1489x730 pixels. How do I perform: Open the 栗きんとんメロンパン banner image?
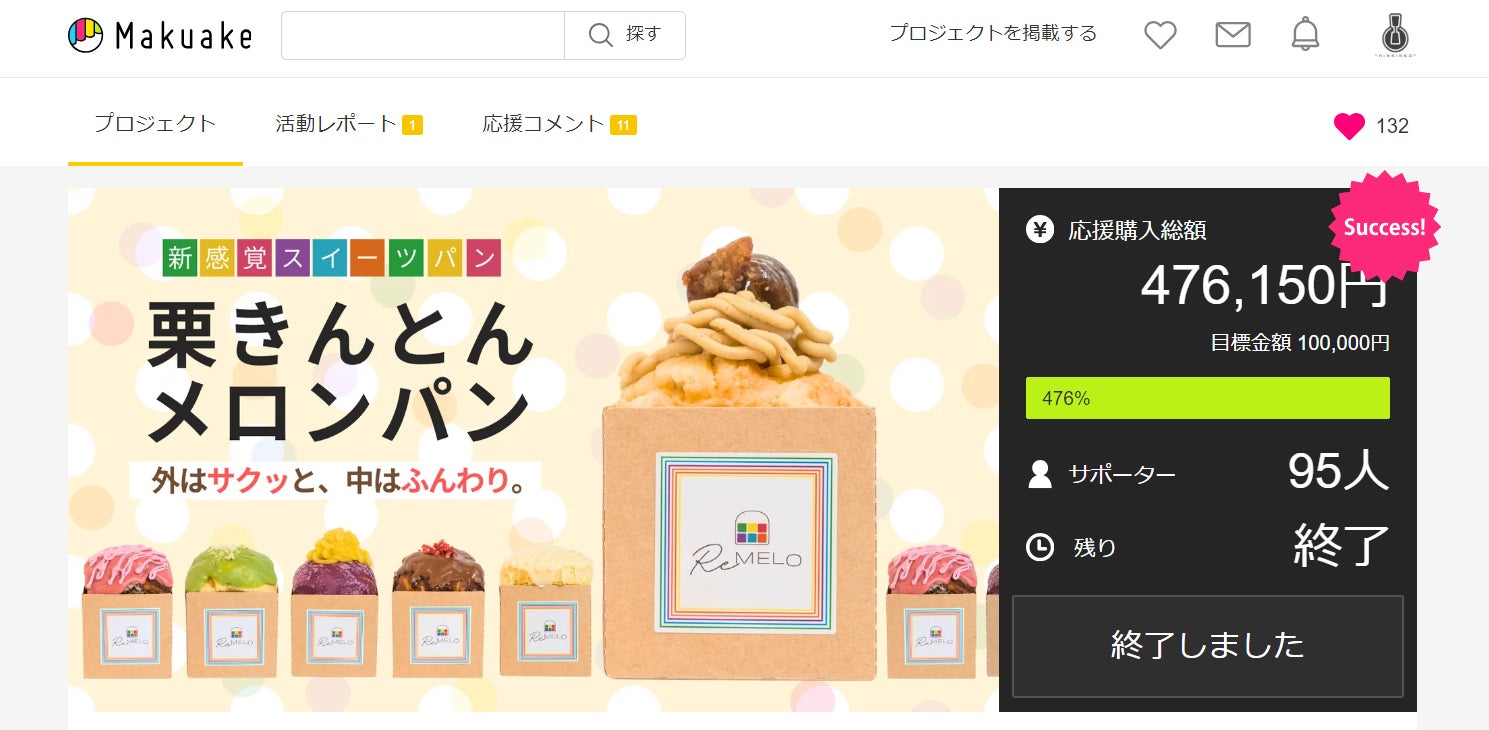(533, 450)
